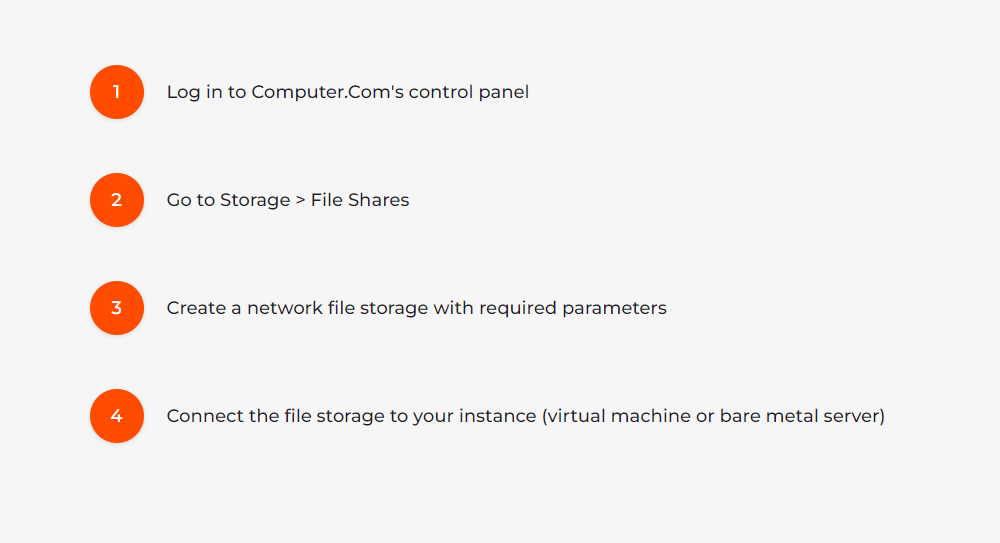The width and height of the screenshot is (1000, 543).
Task: Select the orange step 3 circle
Action: [x=117, y=308]
